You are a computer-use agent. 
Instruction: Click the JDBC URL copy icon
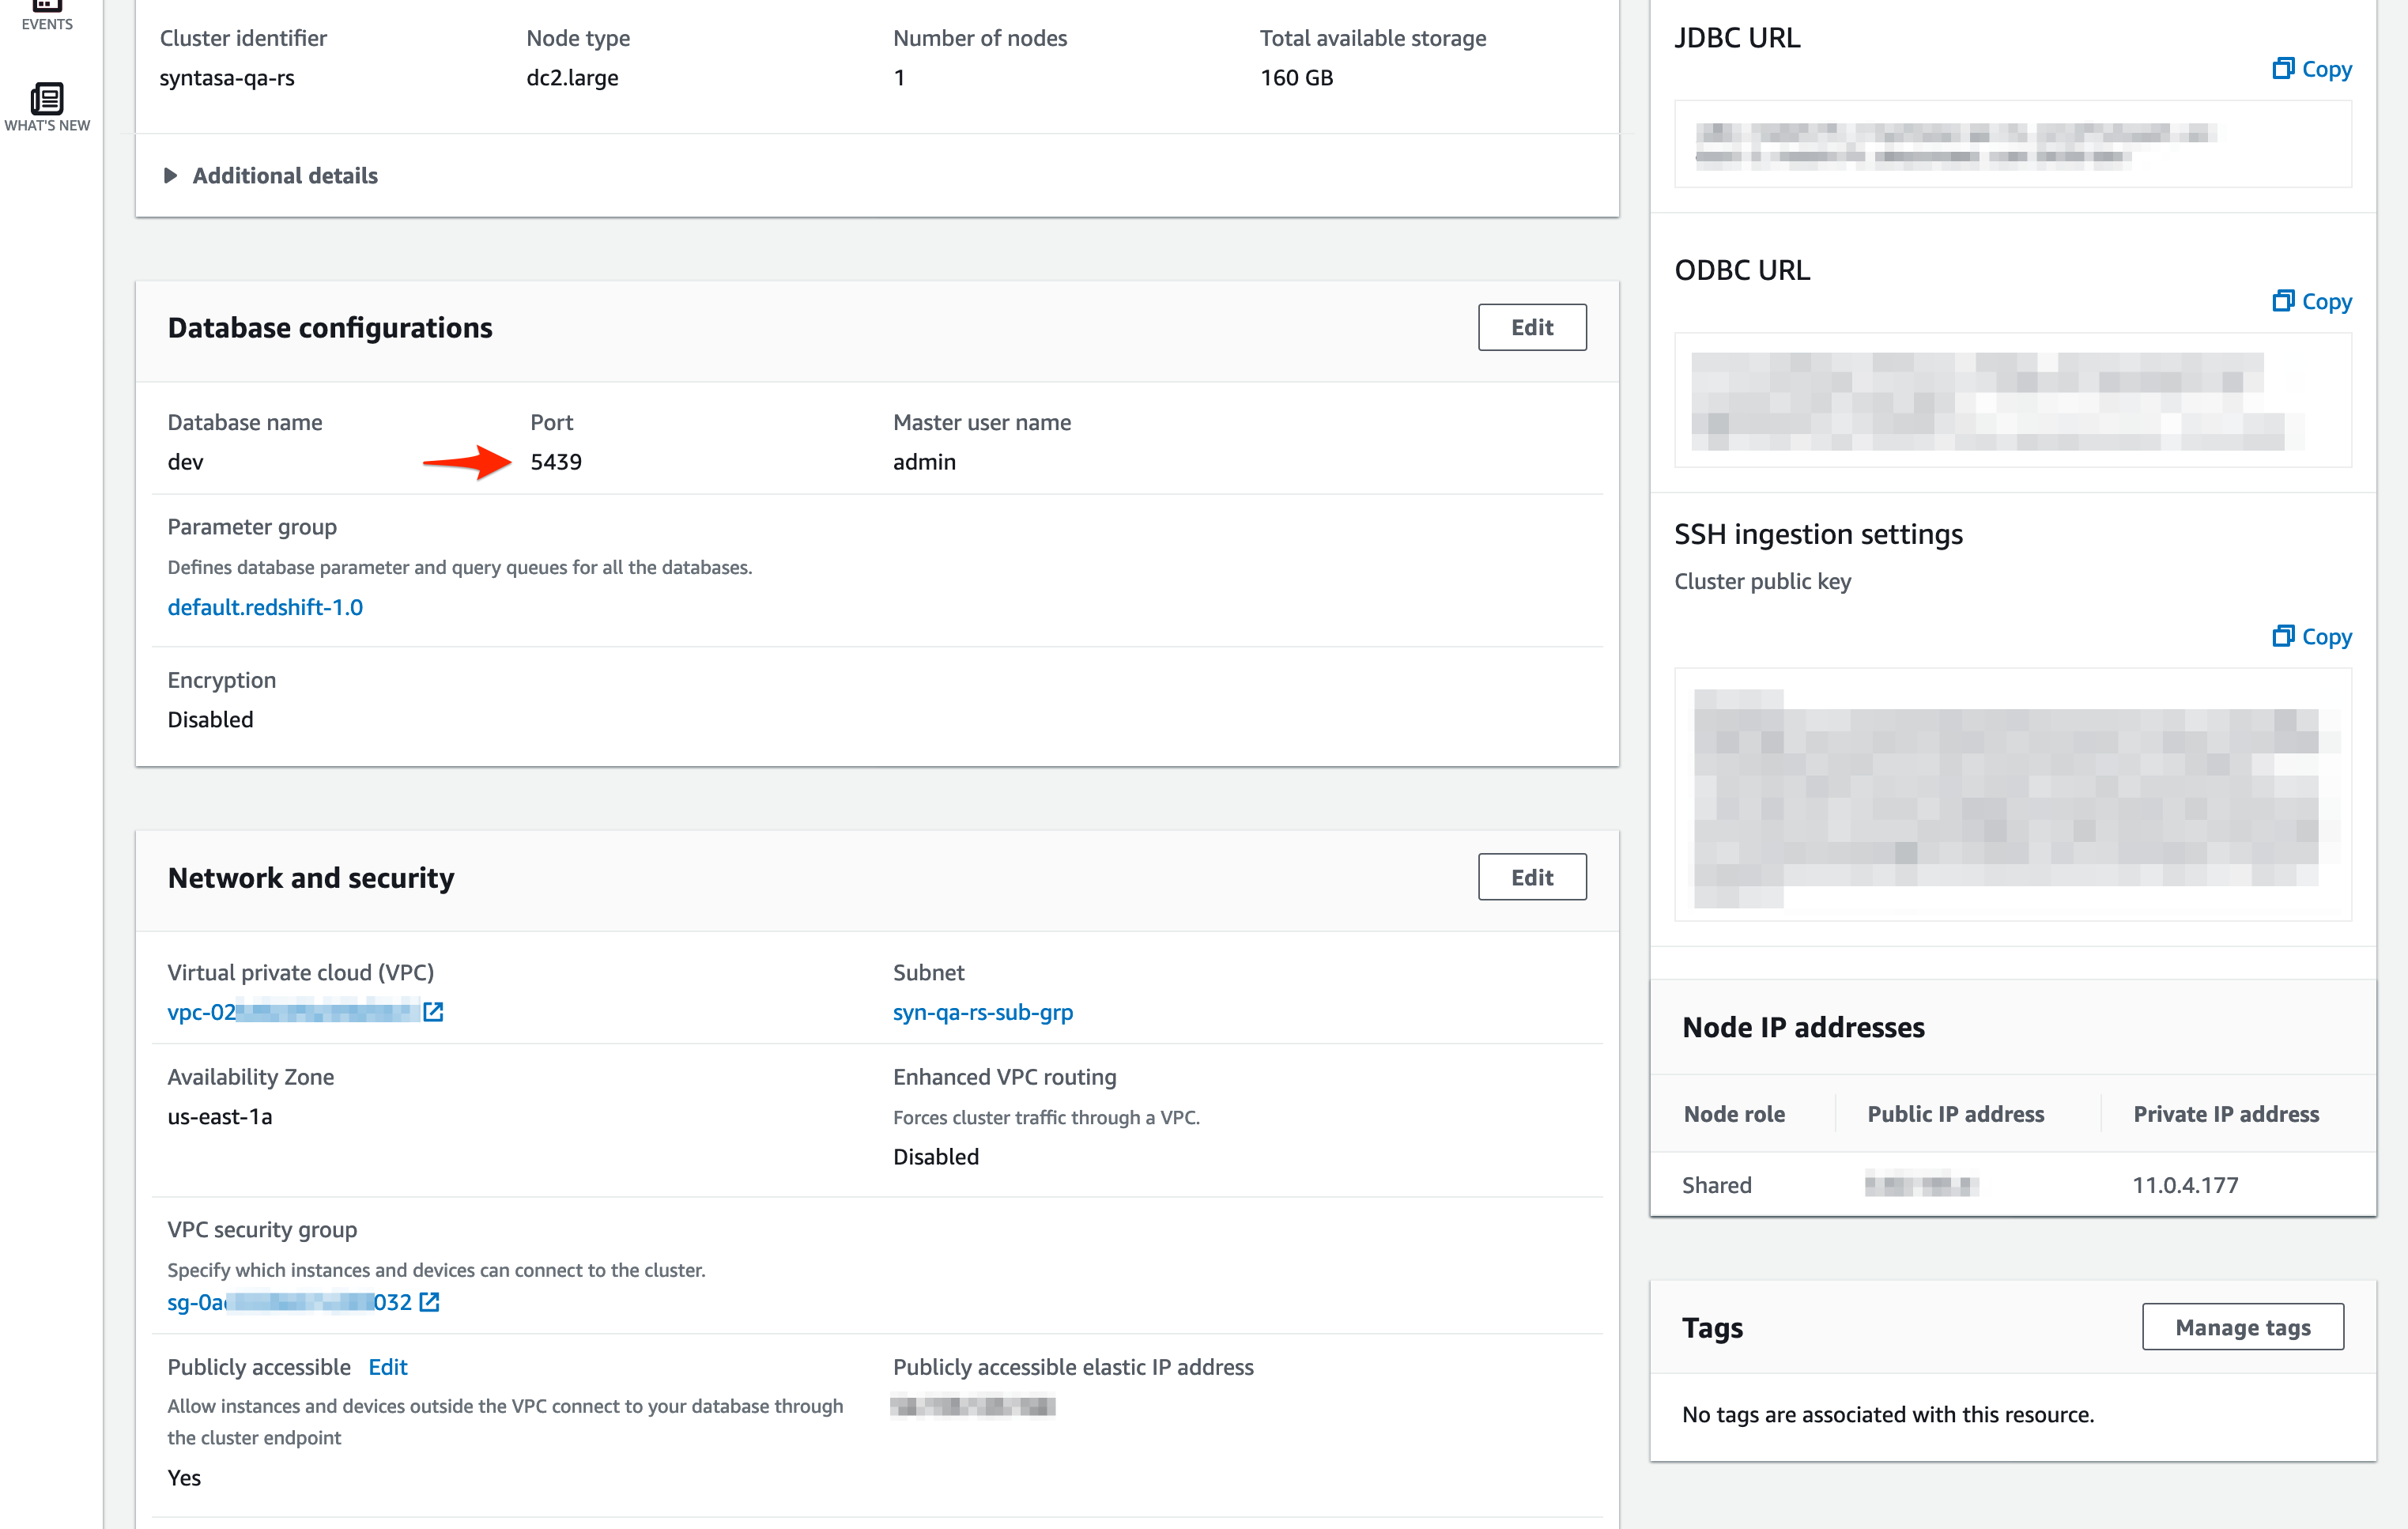coord(2283,68)
